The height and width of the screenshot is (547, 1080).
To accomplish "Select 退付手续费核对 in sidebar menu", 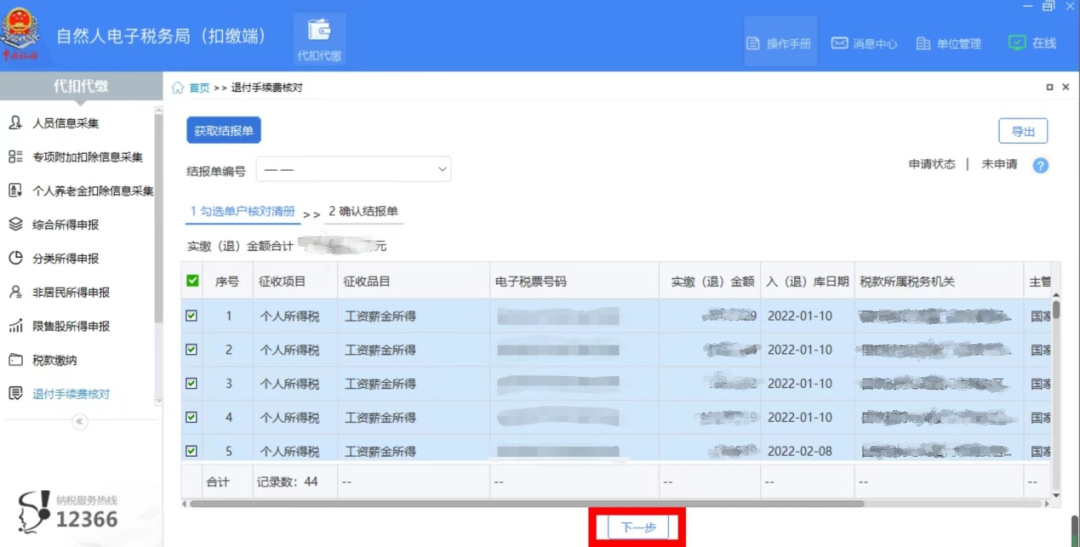I will tap(70, 394).
